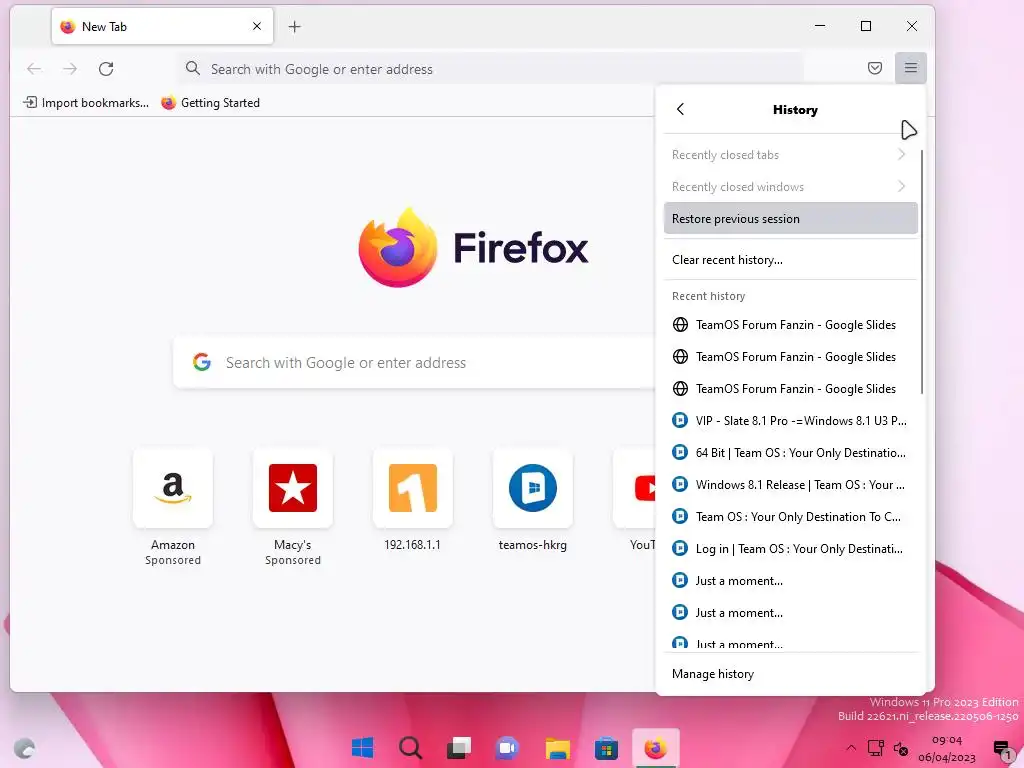
Task: Open VIP - Slate 8.1 Pro history entry
Action: pyautogui.click(x=790, y=421)
